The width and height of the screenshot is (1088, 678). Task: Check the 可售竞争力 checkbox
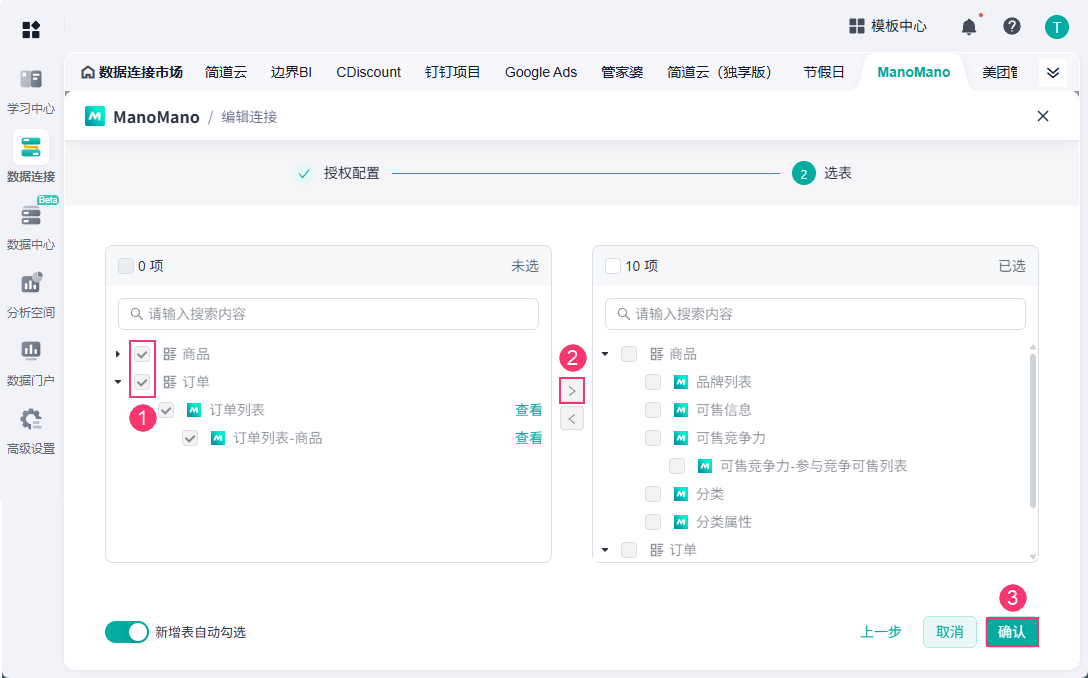pos(653,439)
